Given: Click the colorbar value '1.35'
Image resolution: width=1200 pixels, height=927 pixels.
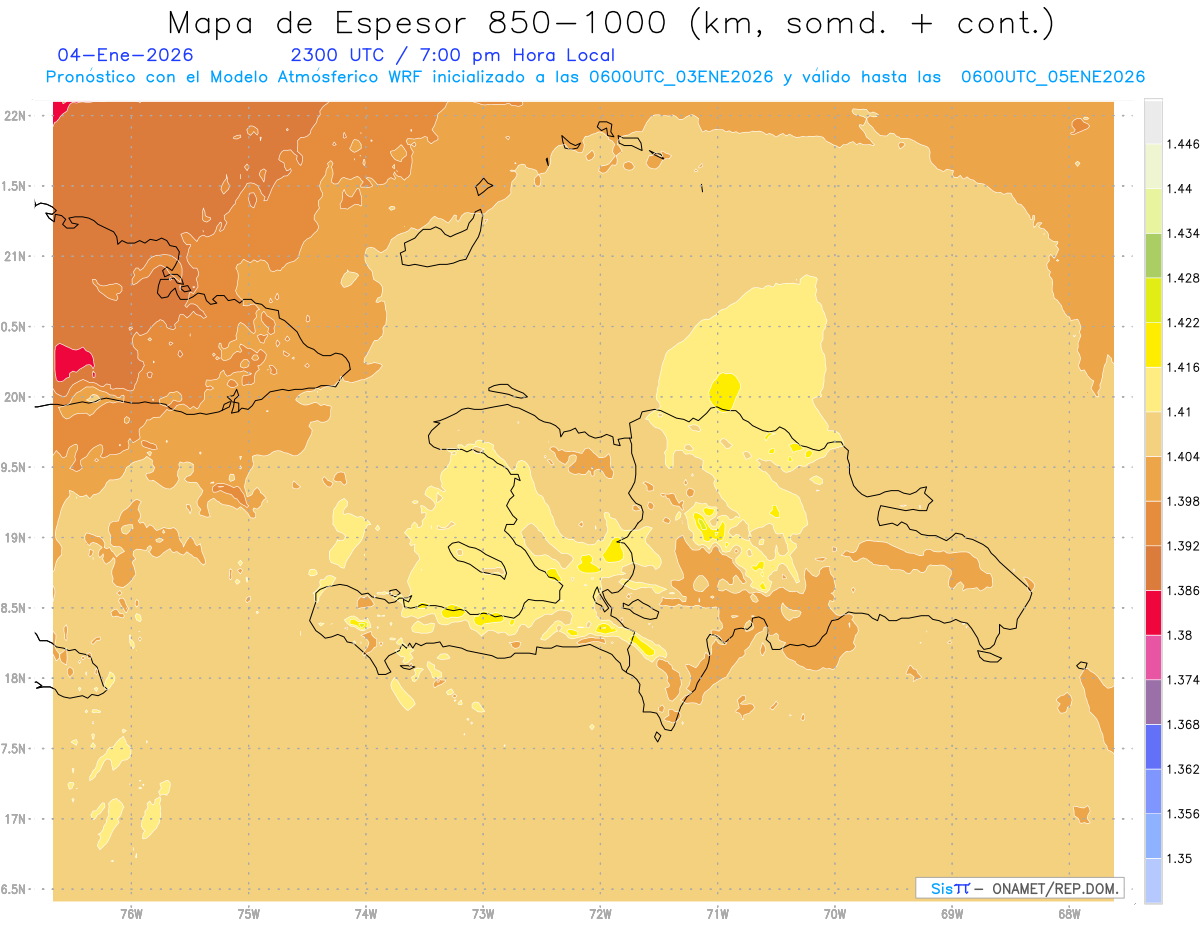Looking at the screenshot, I should pyautogui.click(x=1180, y=858).
